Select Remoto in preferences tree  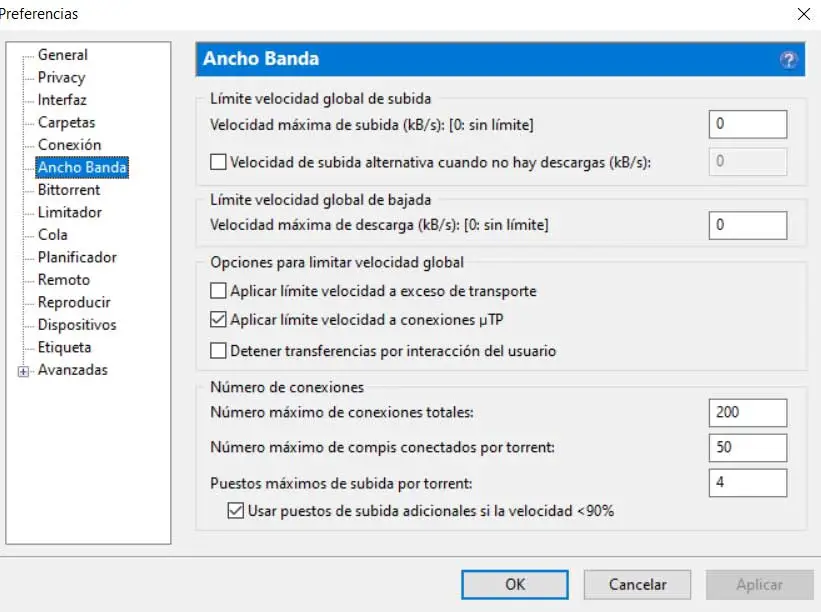(63, 280)
